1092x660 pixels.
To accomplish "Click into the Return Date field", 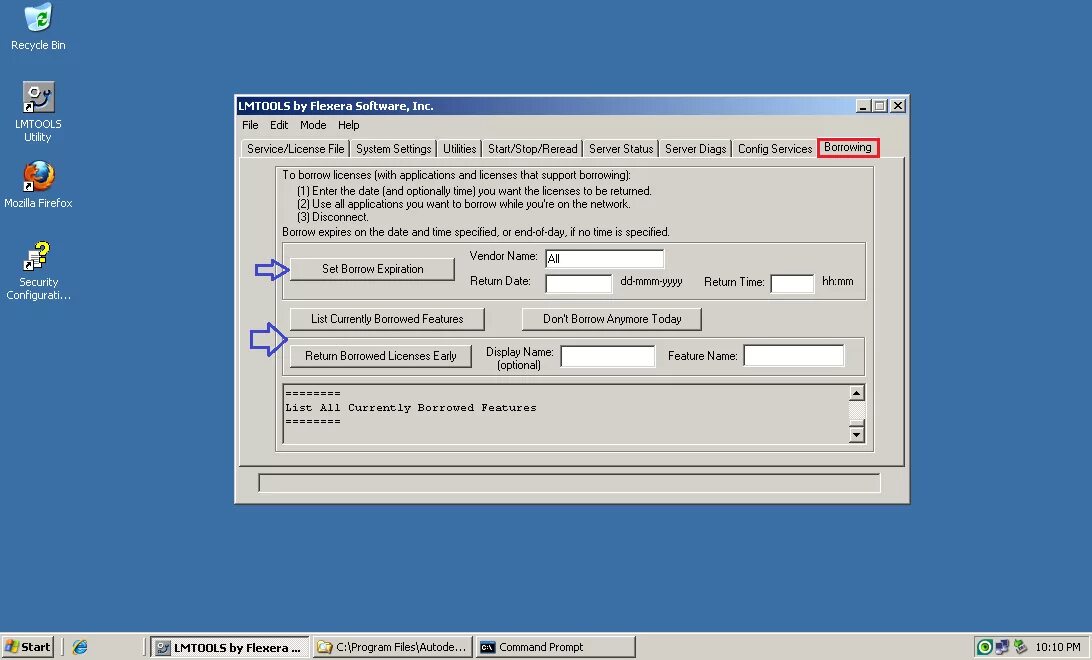I will (579, 283).
